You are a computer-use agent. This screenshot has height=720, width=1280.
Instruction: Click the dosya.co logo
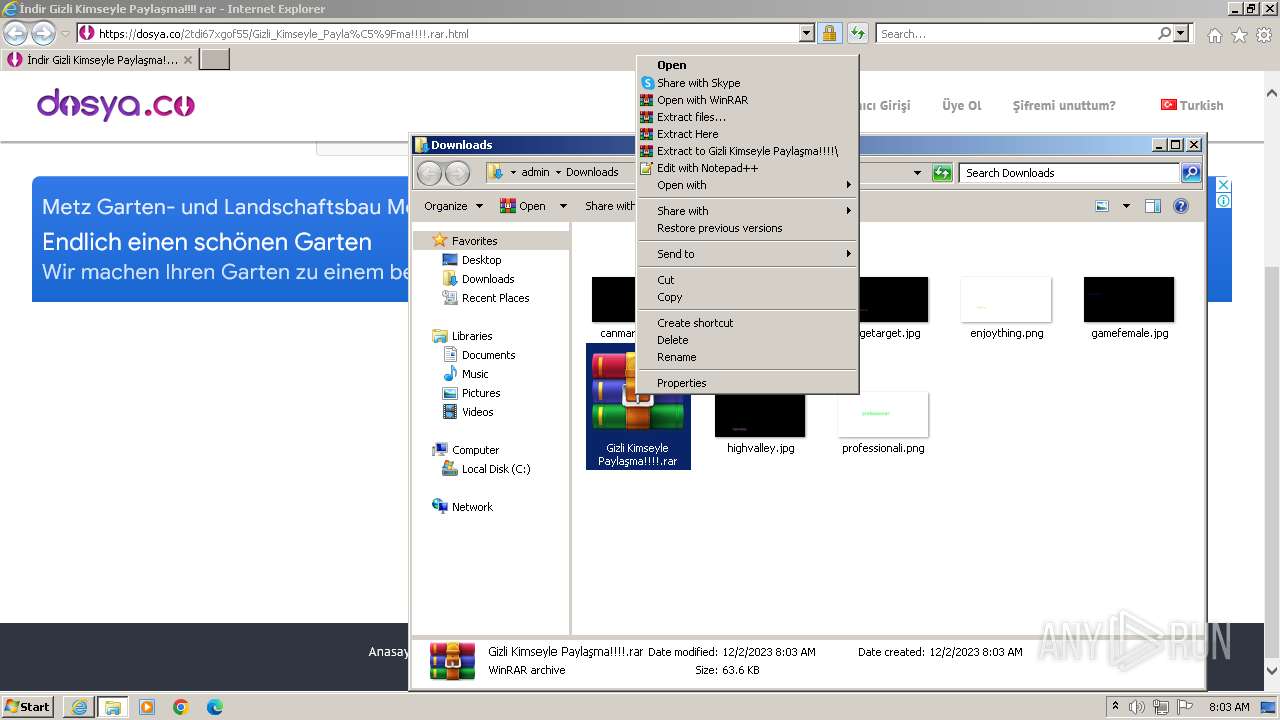click(x=116, y=104)
